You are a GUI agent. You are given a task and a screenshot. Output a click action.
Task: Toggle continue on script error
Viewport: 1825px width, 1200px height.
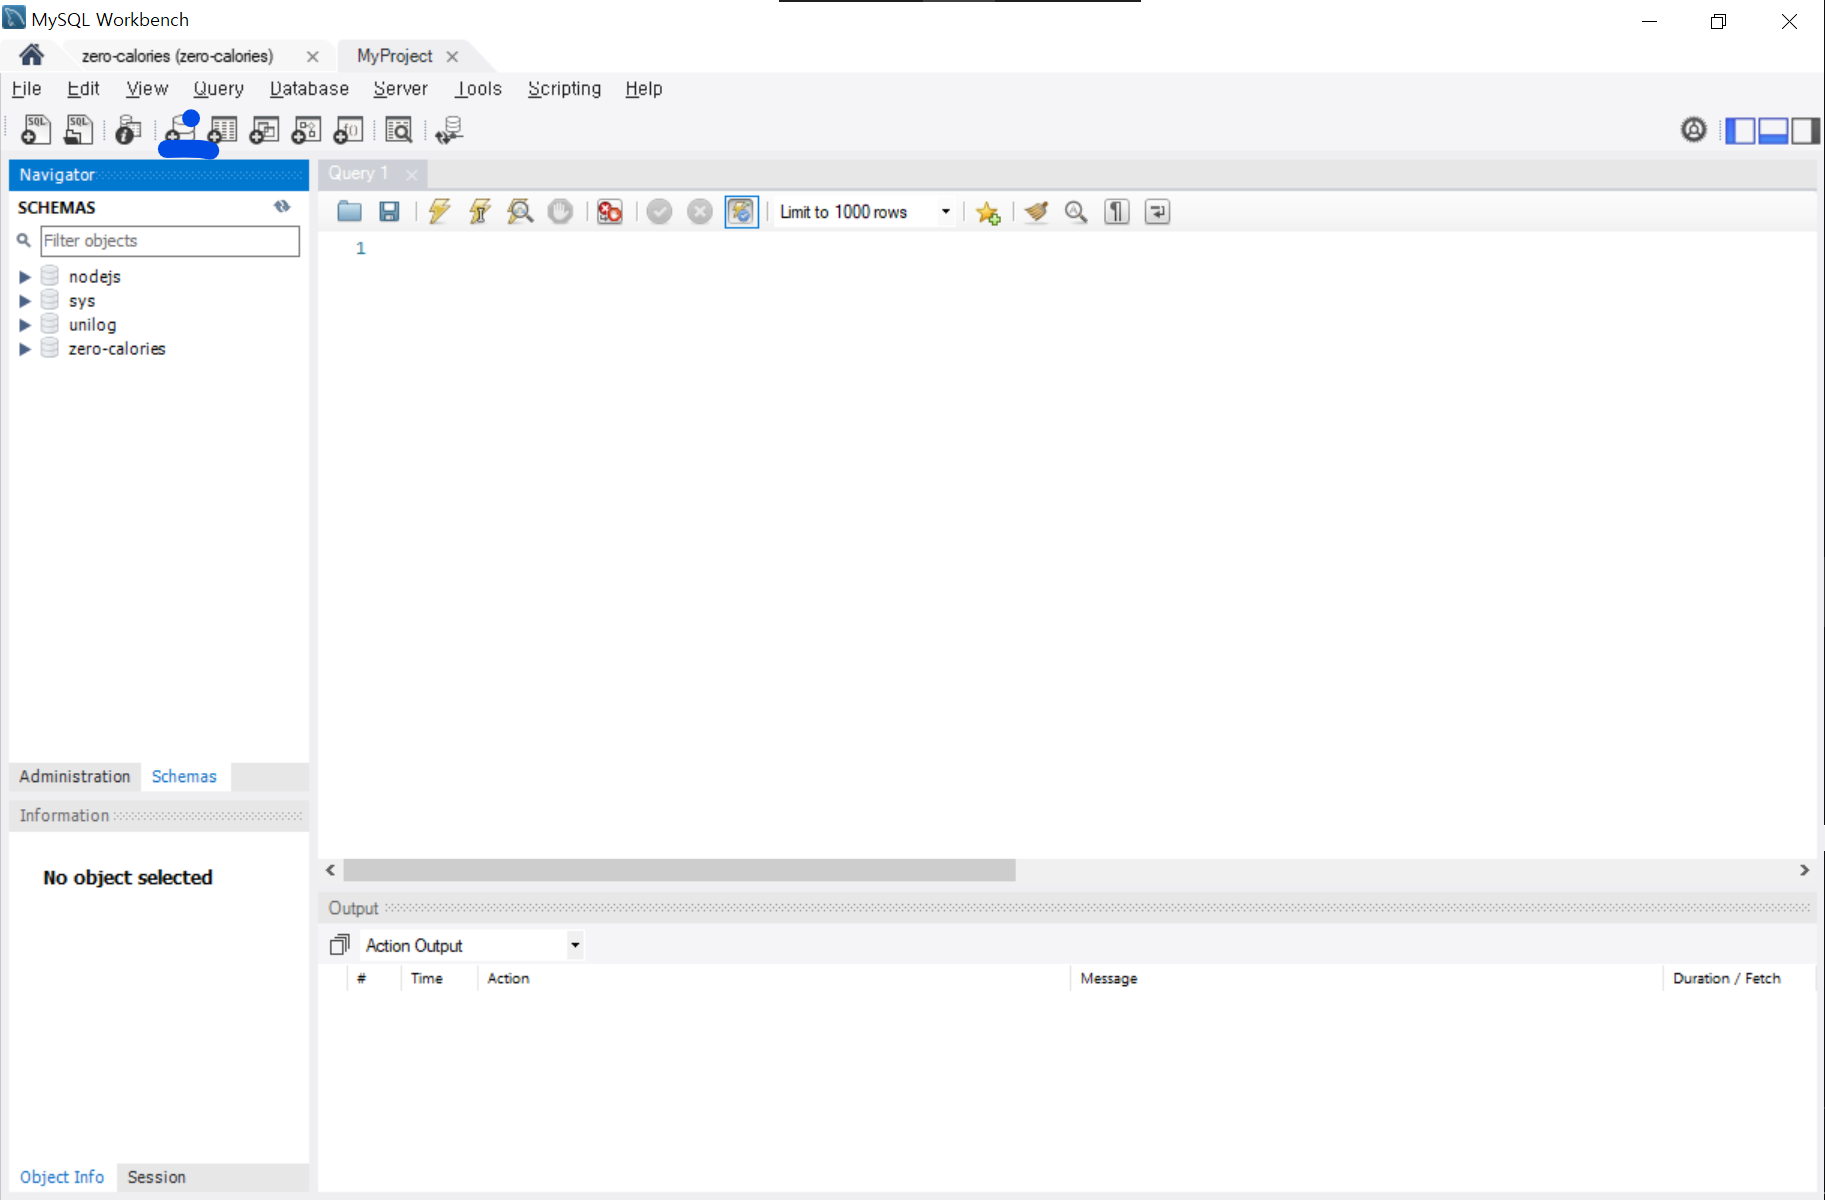coord(609,211)
